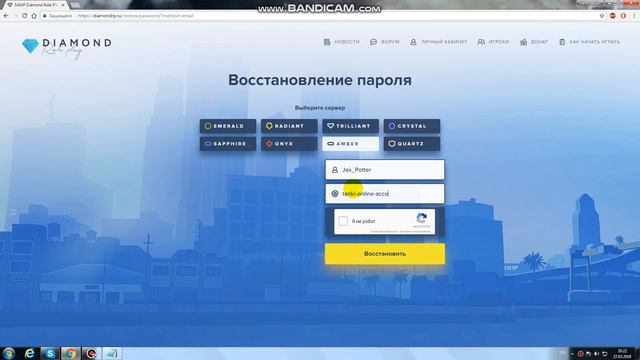Click the volume icon in system tray
The height and width of the screenshot is (360, 640).
pos(596,353)
